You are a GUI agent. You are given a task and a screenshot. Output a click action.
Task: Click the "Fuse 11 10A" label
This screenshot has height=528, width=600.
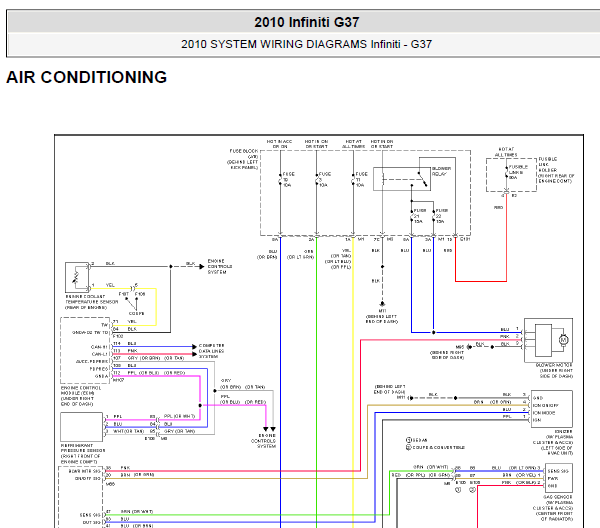click(361, 179)
